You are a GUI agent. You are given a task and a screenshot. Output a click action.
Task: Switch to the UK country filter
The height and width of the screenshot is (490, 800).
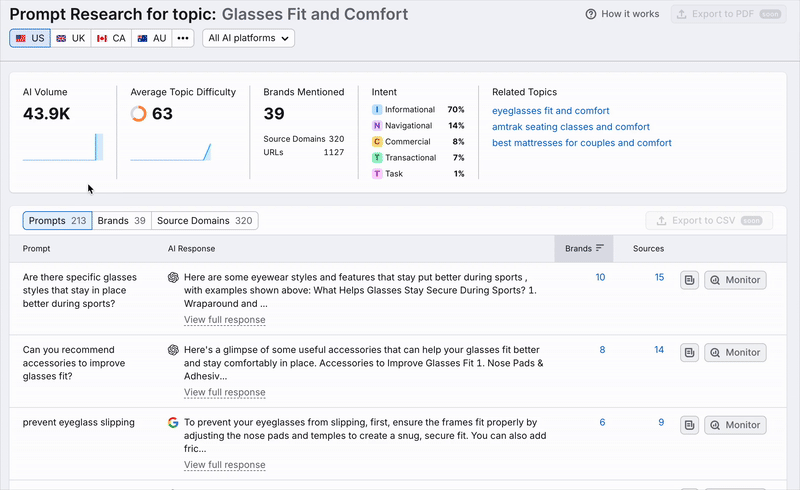click(x=70, y=38)
